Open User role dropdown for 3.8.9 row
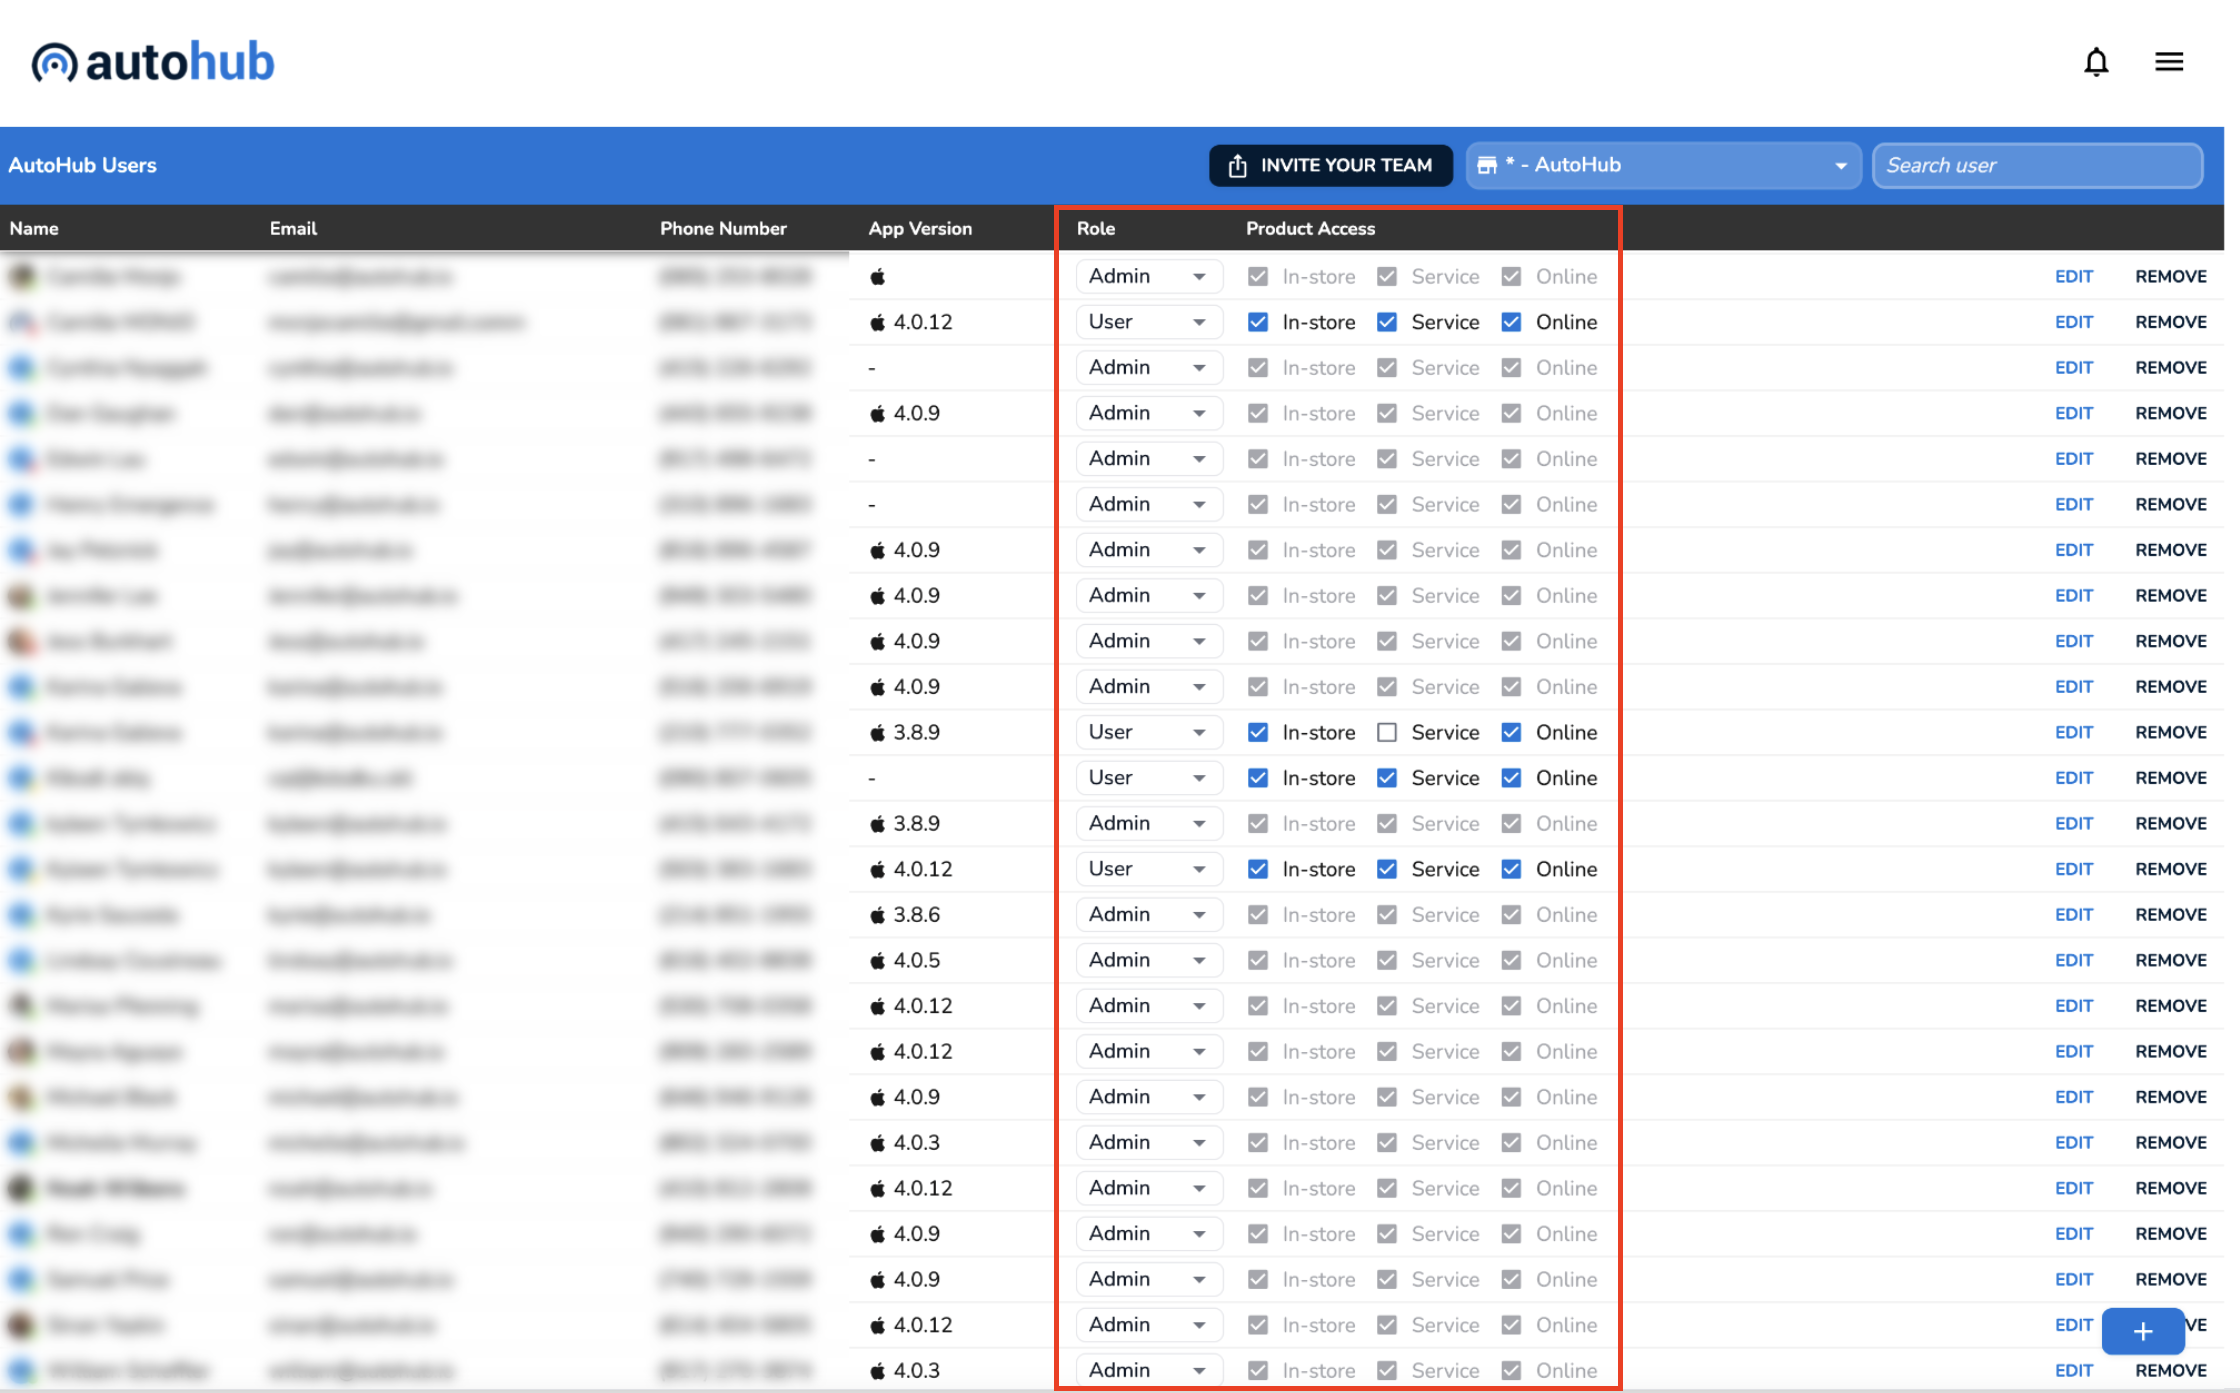 click(1148, 733)
